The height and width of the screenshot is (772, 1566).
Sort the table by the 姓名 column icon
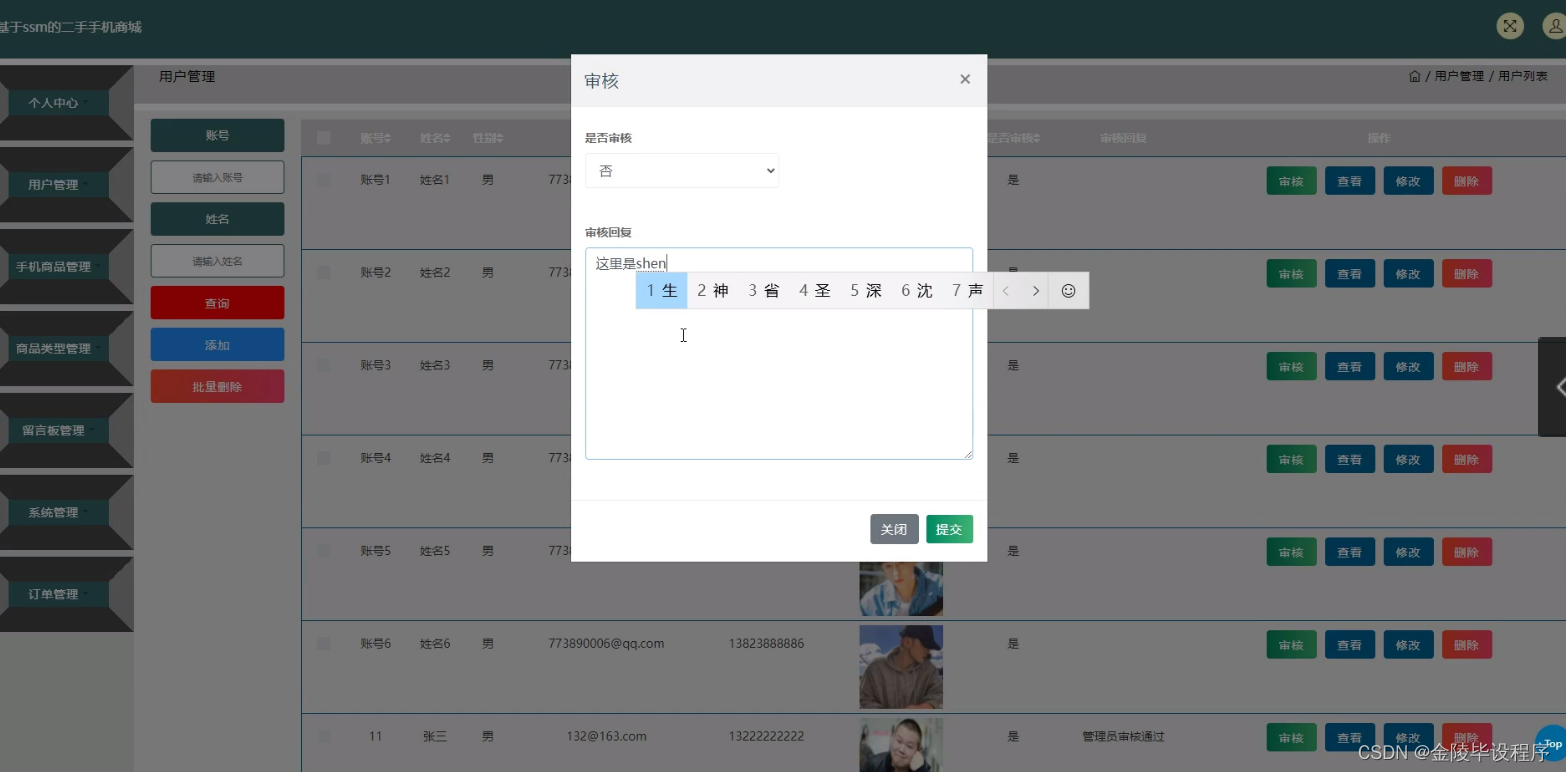(x=448, y=137)
